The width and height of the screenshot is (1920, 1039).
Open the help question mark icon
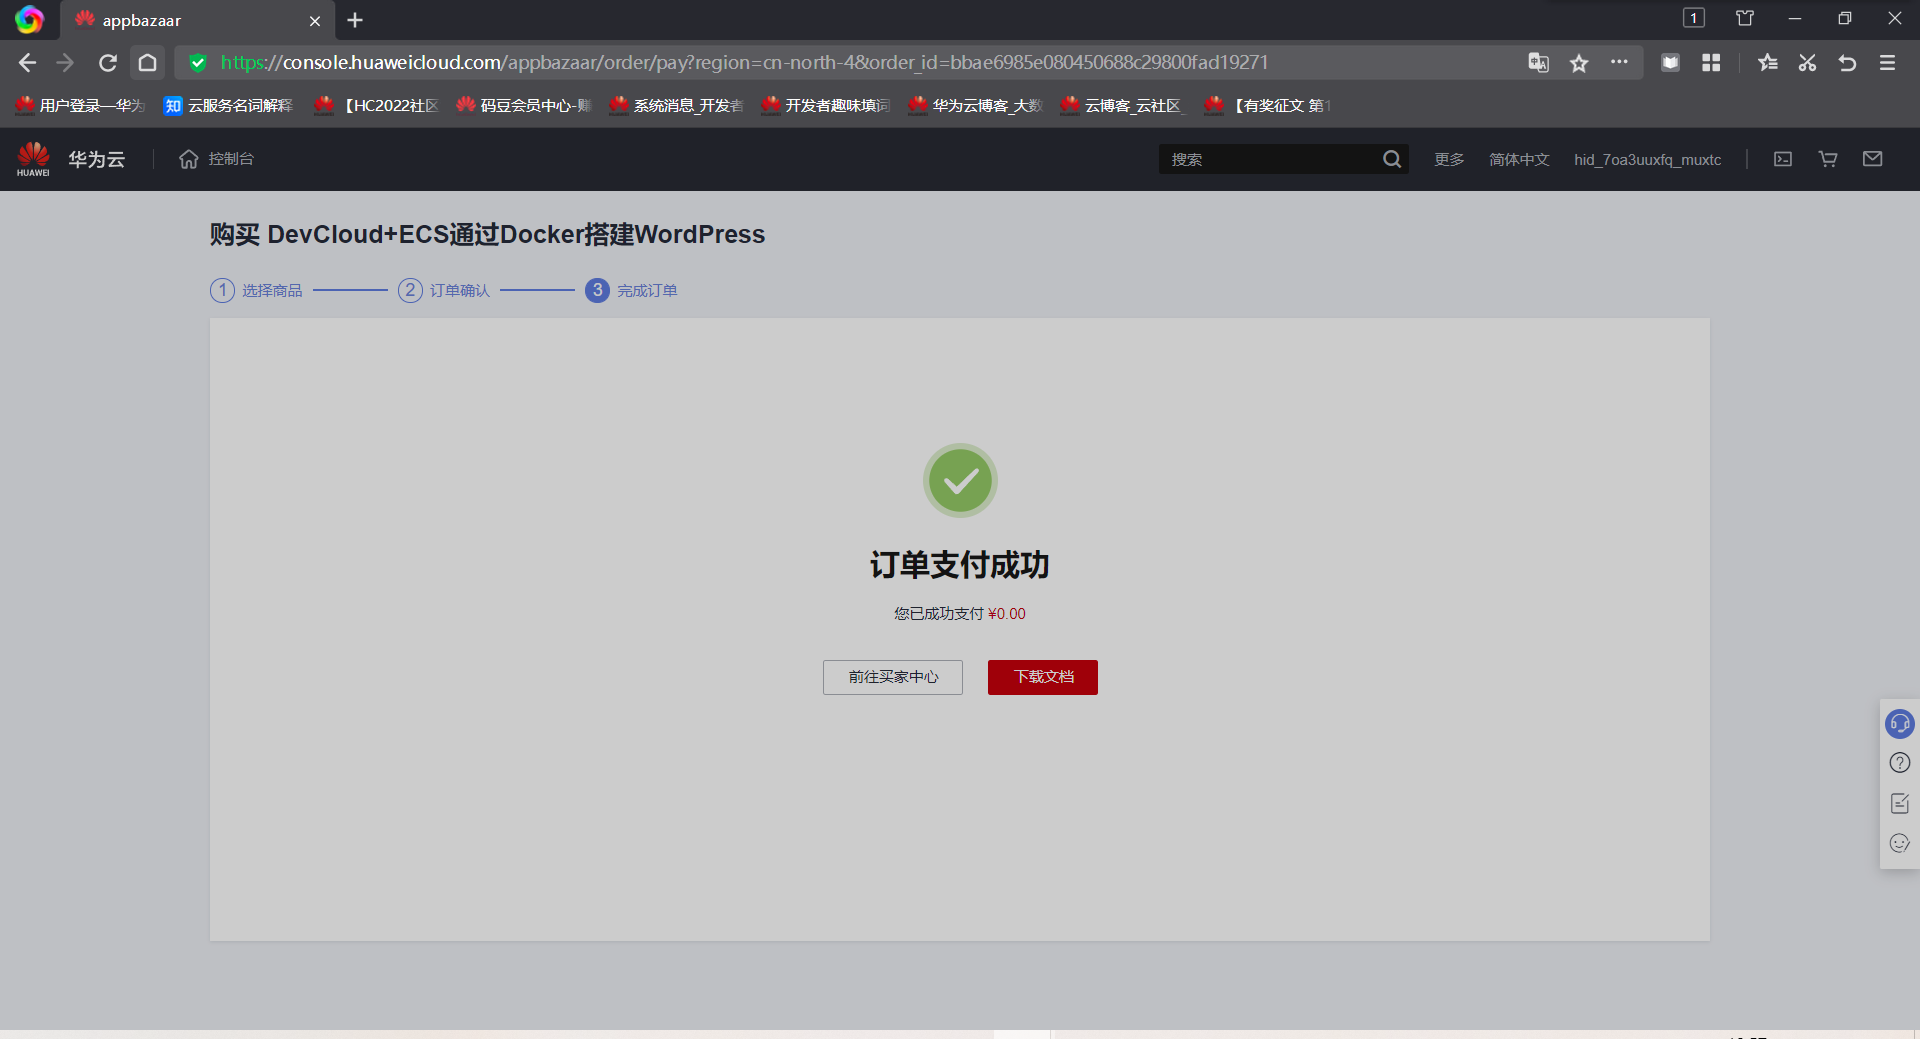coord(1900,763)
